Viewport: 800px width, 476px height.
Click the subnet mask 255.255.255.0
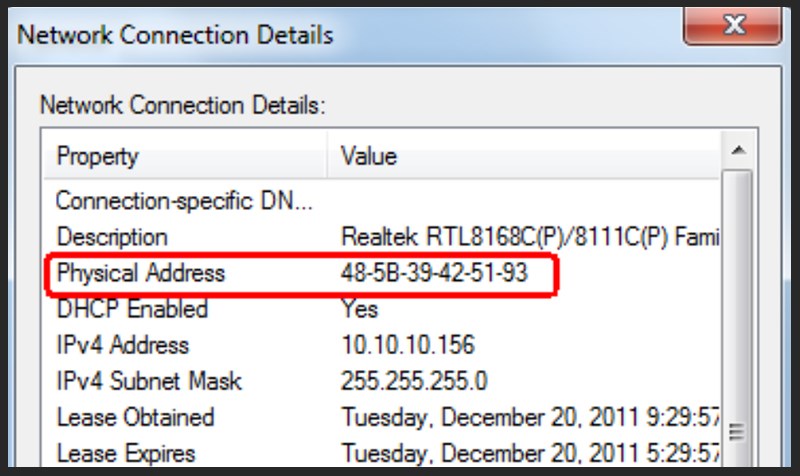tap(415, 381)
